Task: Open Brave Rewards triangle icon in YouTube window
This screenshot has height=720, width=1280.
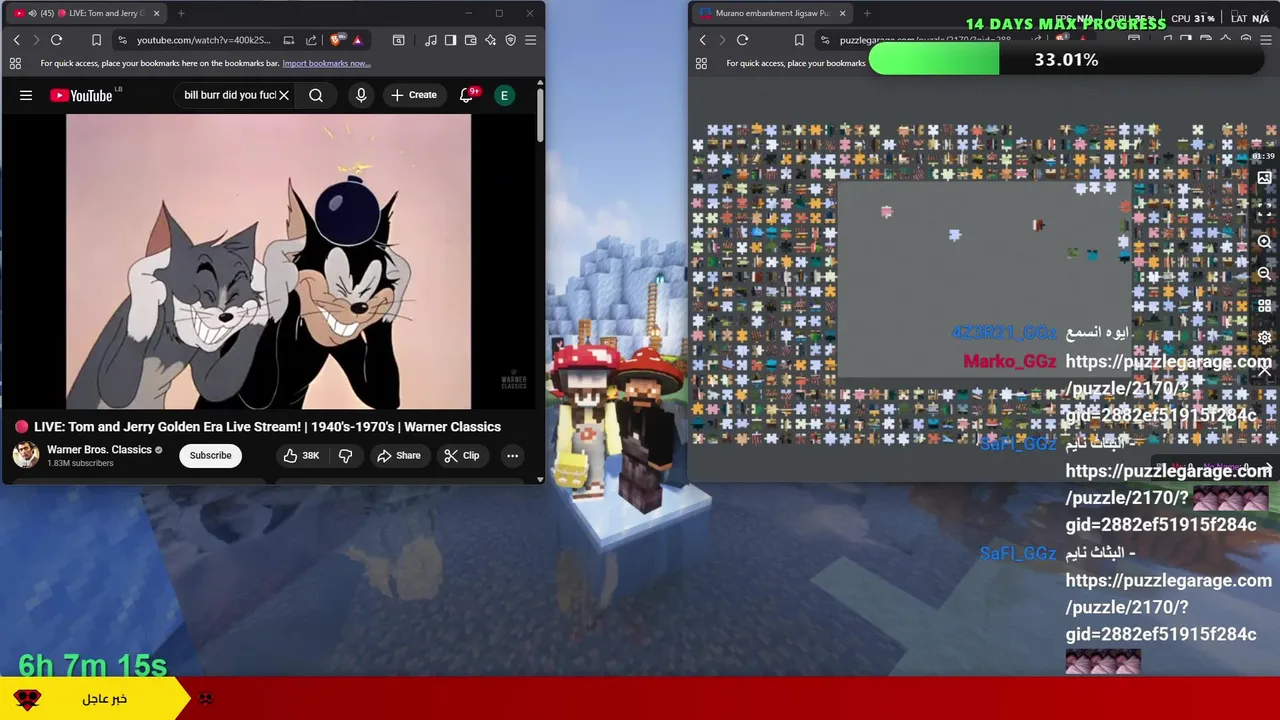Action: [357, 40]
